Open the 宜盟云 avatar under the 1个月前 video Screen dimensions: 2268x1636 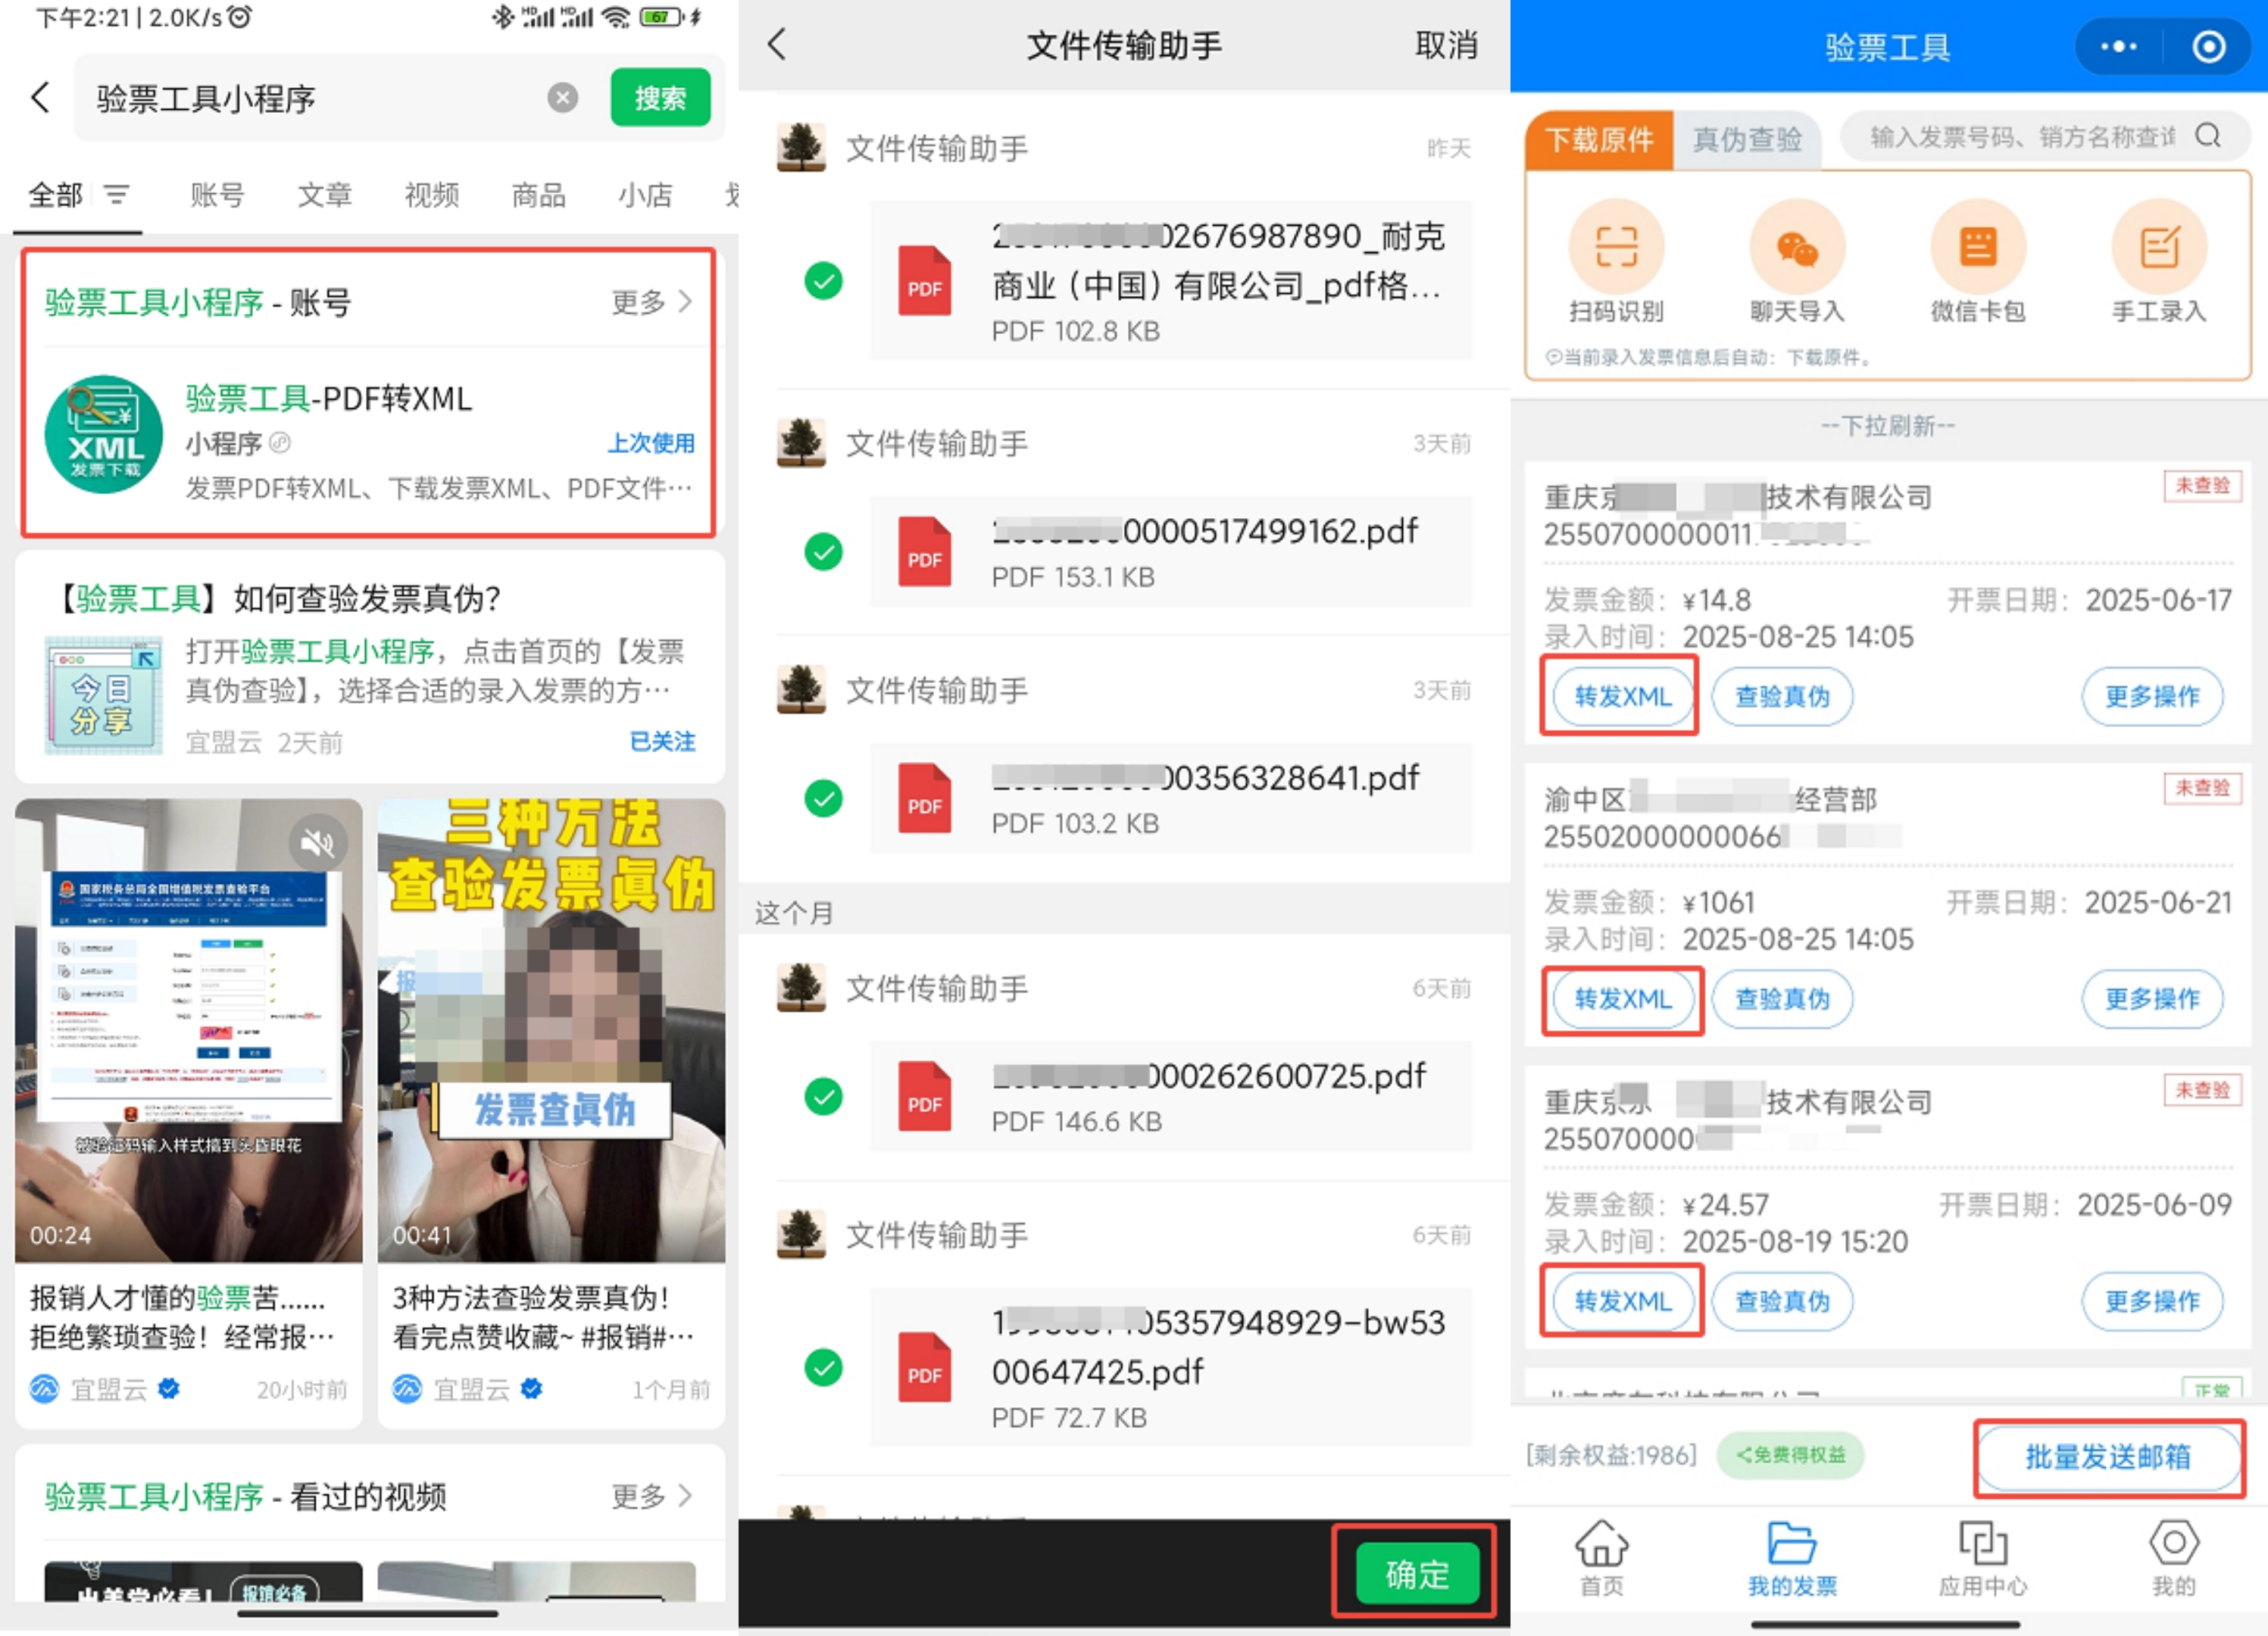tap(407, 1388)
